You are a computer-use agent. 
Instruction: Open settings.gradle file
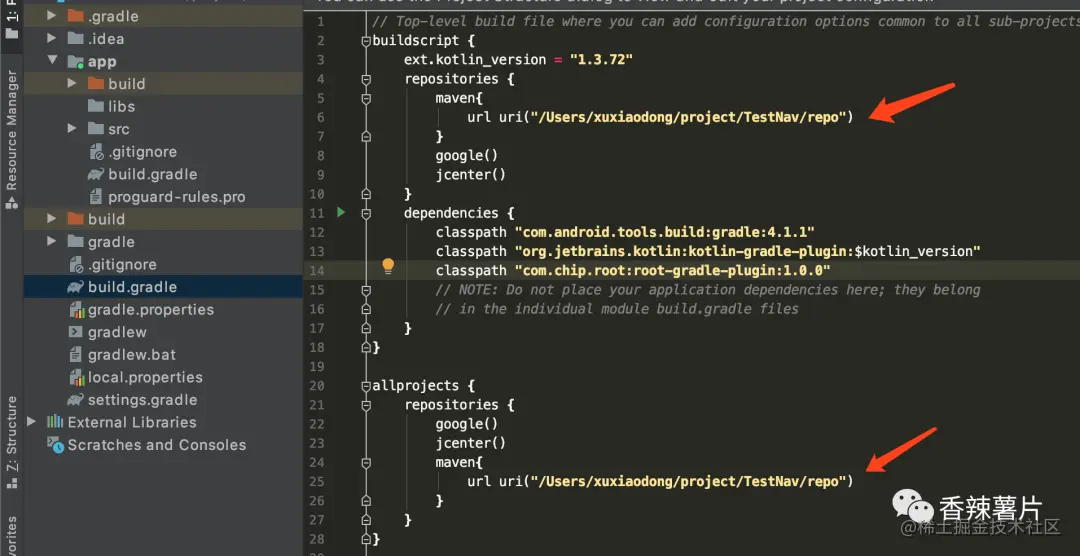pos(143,400)
